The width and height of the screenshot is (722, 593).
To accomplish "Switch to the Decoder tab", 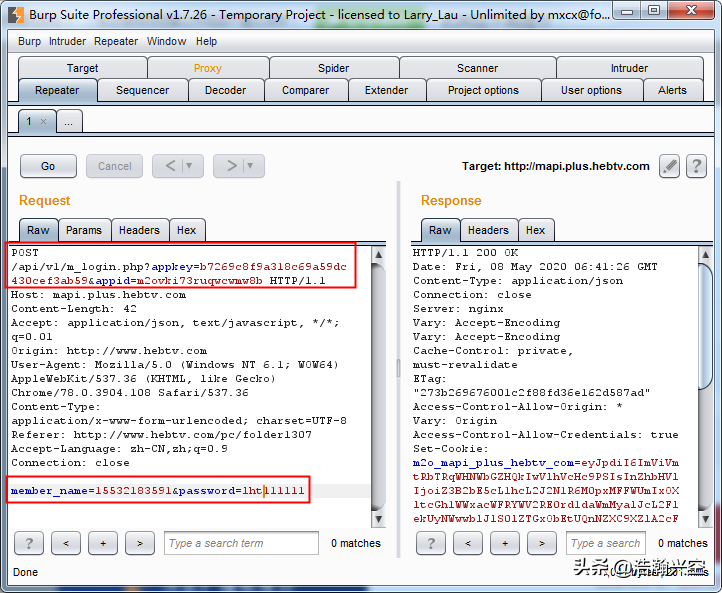I will pyautogui.click(x=226, y=90).
